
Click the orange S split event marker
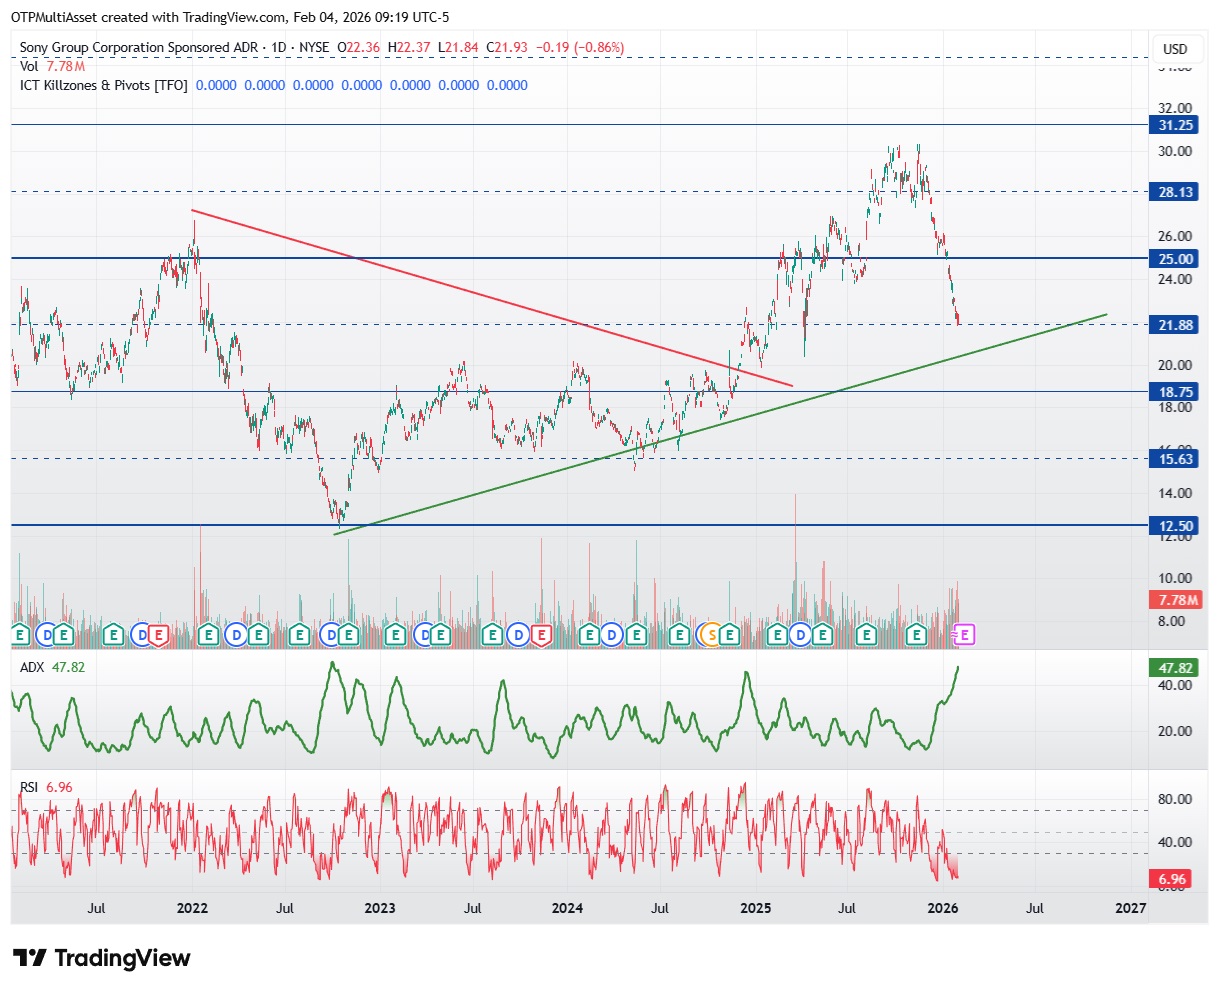712,634
